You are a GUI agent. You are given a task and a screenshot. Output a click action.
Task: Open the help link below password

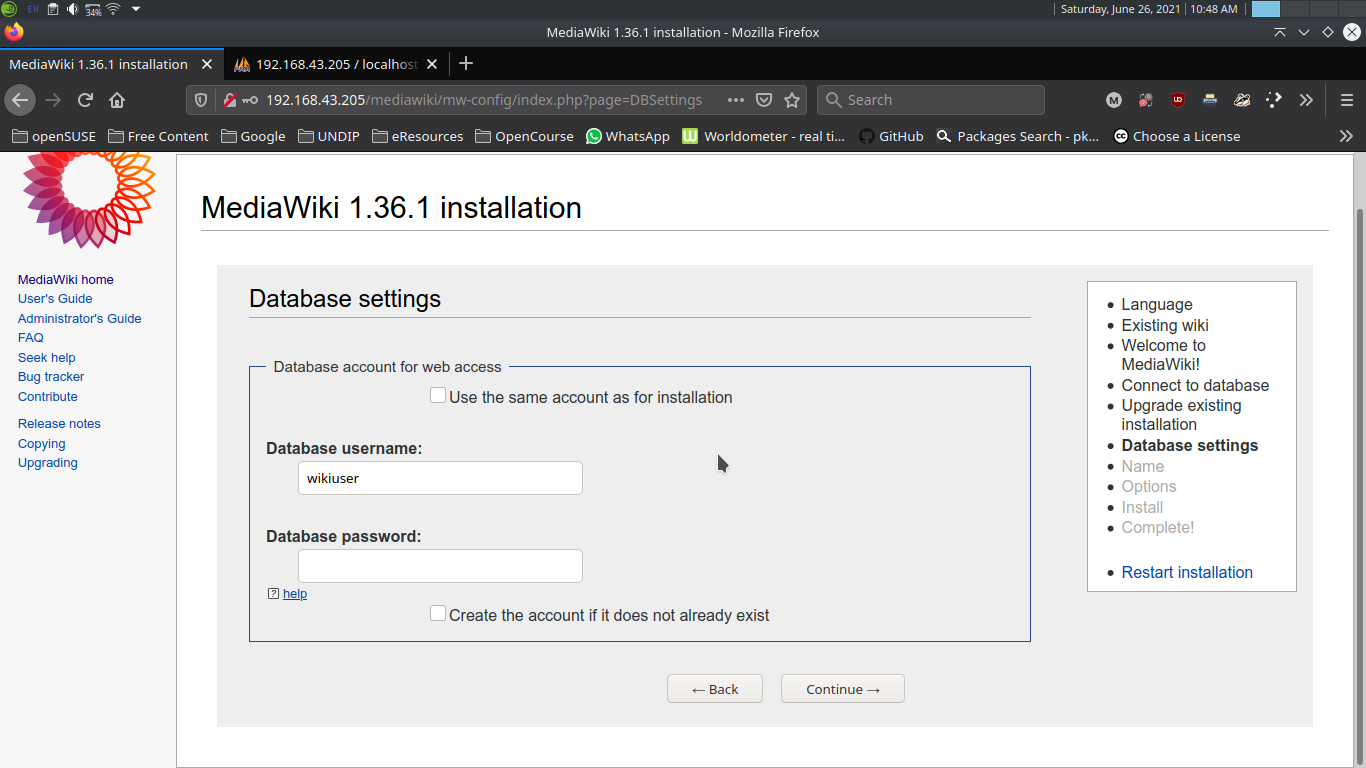pyautogui.click(x=295, y=594)
